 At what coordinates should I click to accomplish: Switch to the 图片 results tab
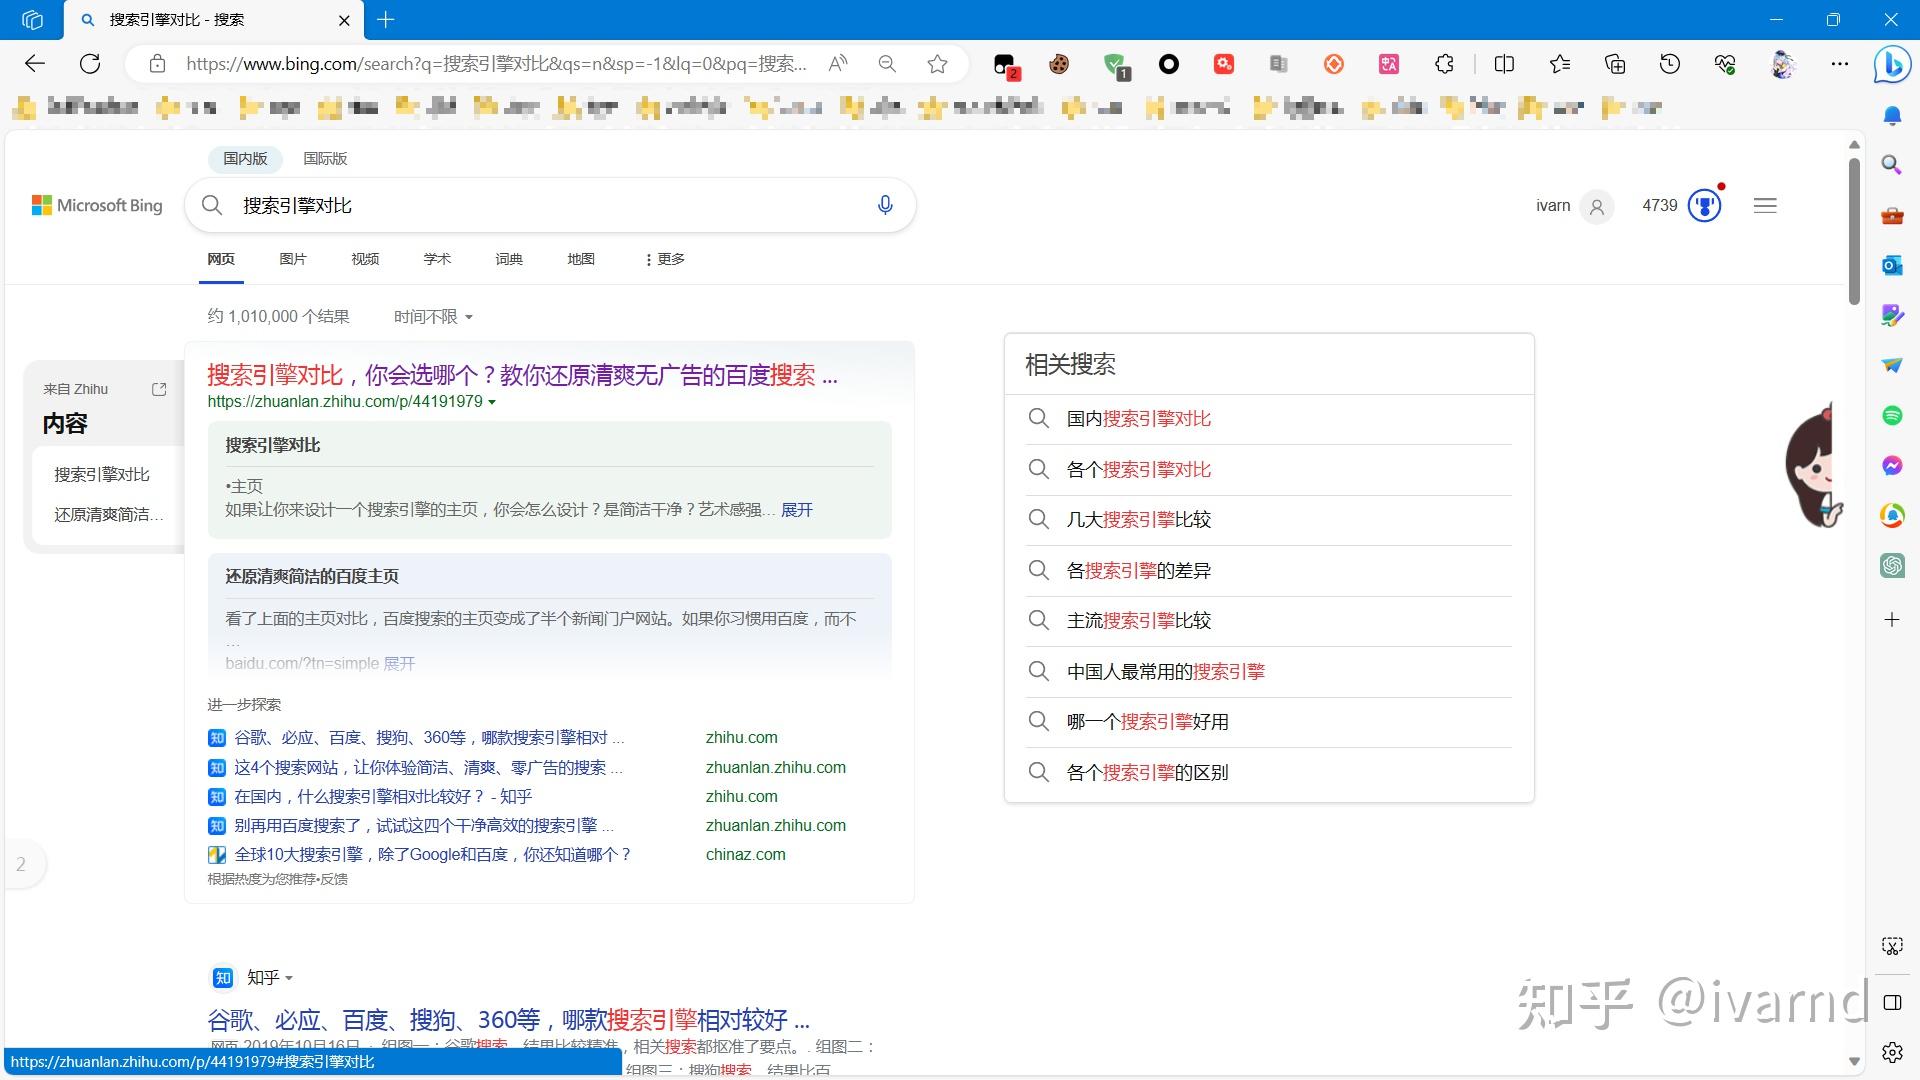coord(293,259)
